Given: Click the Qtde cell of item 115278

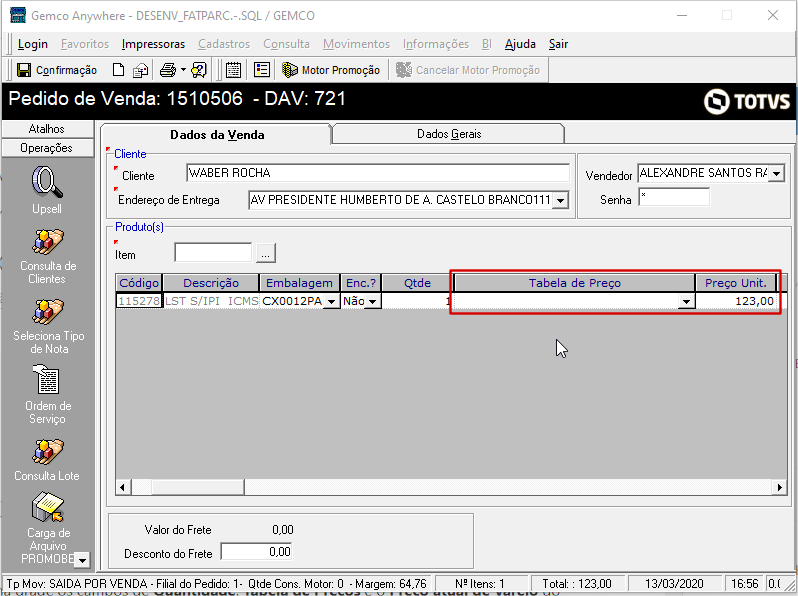Looking at the screenshot, I should pos(417,301).
